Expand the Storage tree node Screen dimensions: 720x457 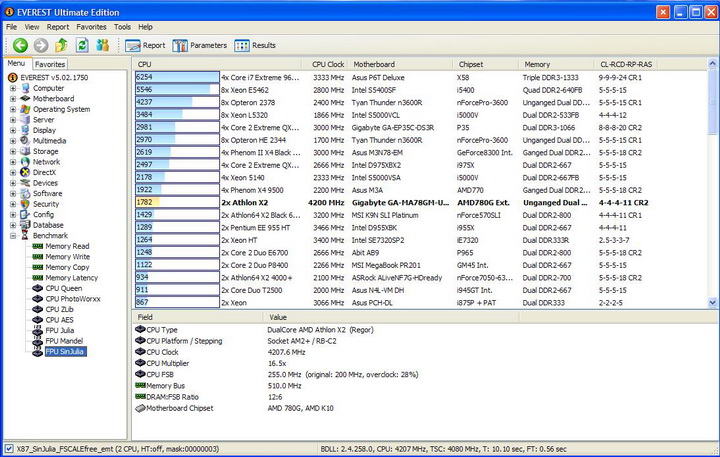pos(13,152)
